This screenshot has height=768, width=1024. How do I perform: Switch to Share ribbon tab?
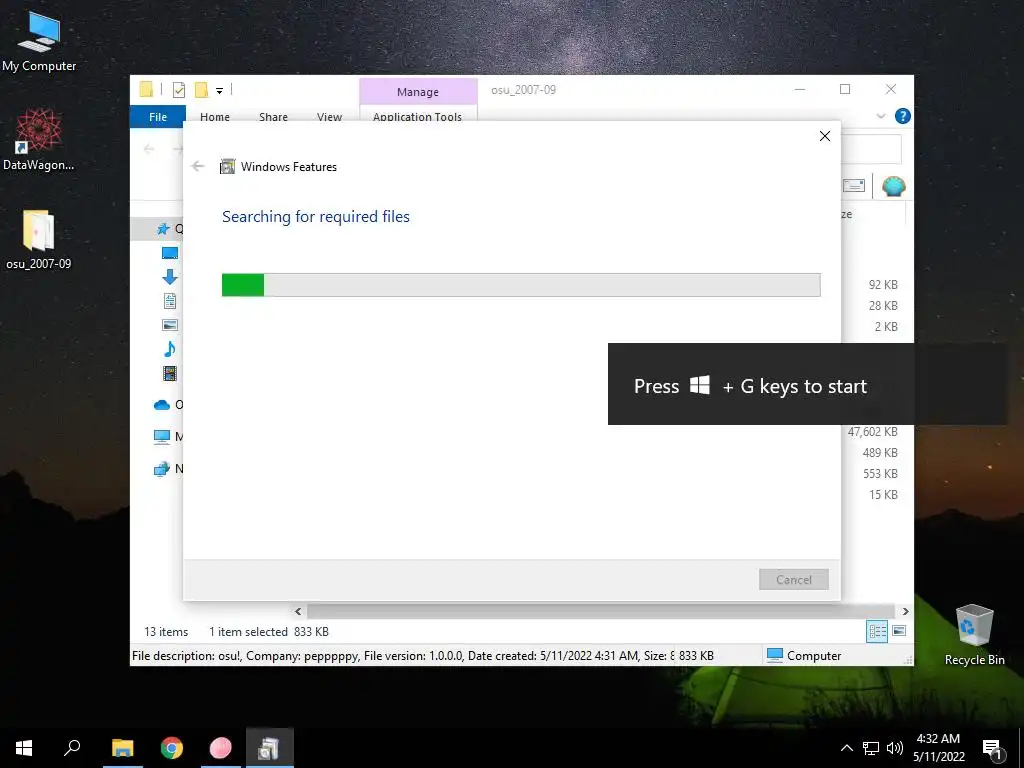click(273, 117)
